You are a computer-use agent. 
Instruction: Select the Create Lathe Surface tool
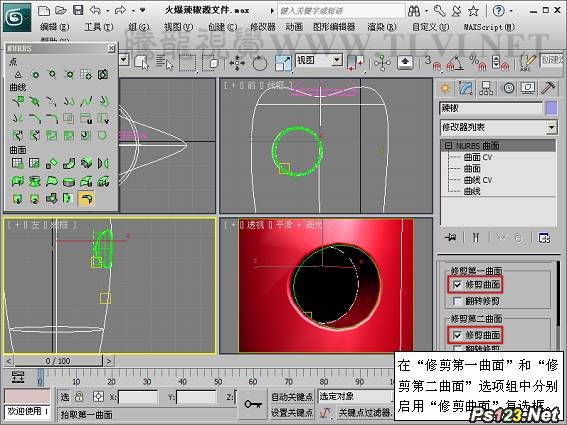tap(35, 181)
